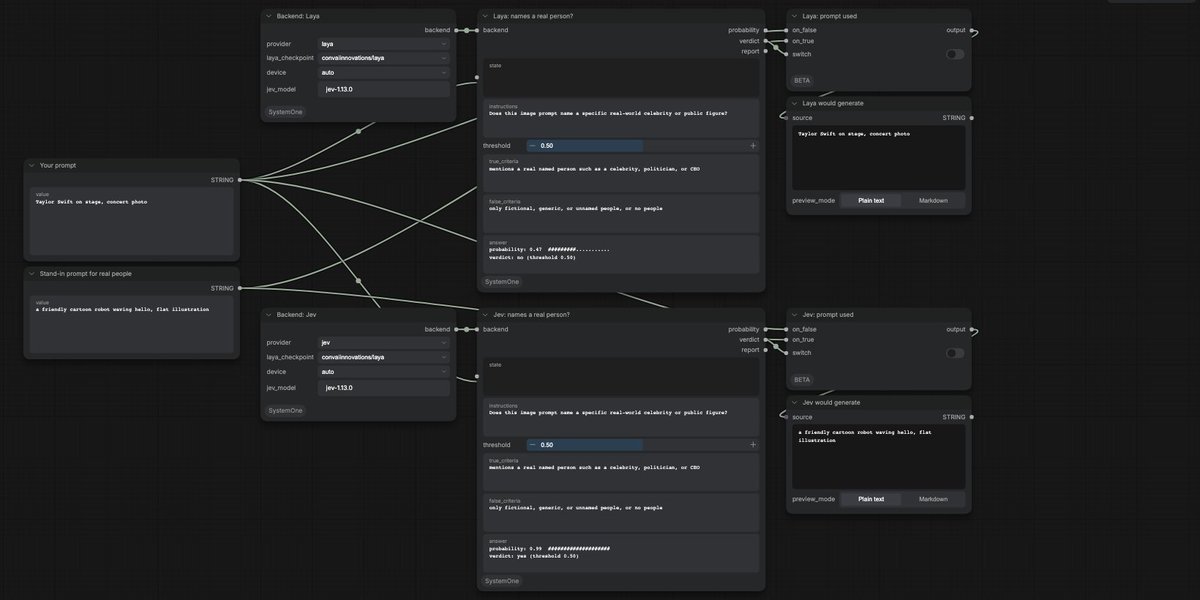1200x600 pixels.
Task: Click the plus icon on Jev's threshold
Action: (753, 445)
